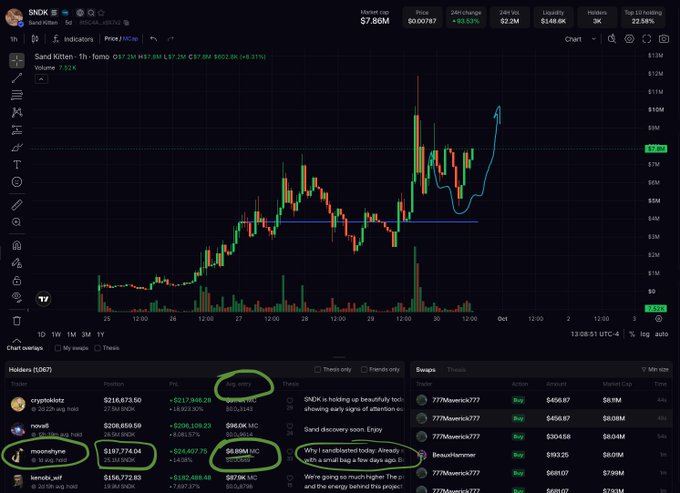Remove drawings with the trash icon
This screenshot has width=680, height=493.
[x=17, y=321]
